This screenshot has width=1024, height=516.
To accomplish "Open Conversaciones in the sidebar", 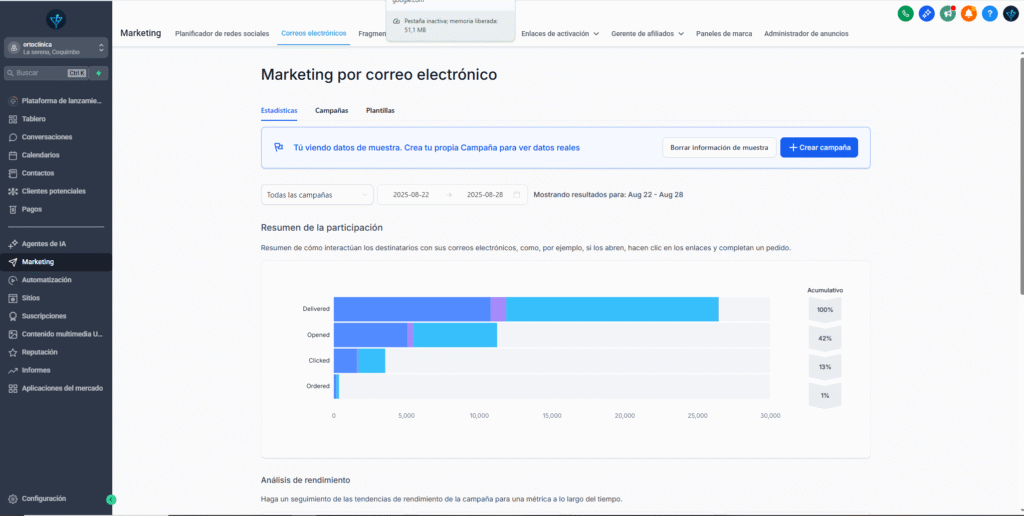I will pos(46,137).
